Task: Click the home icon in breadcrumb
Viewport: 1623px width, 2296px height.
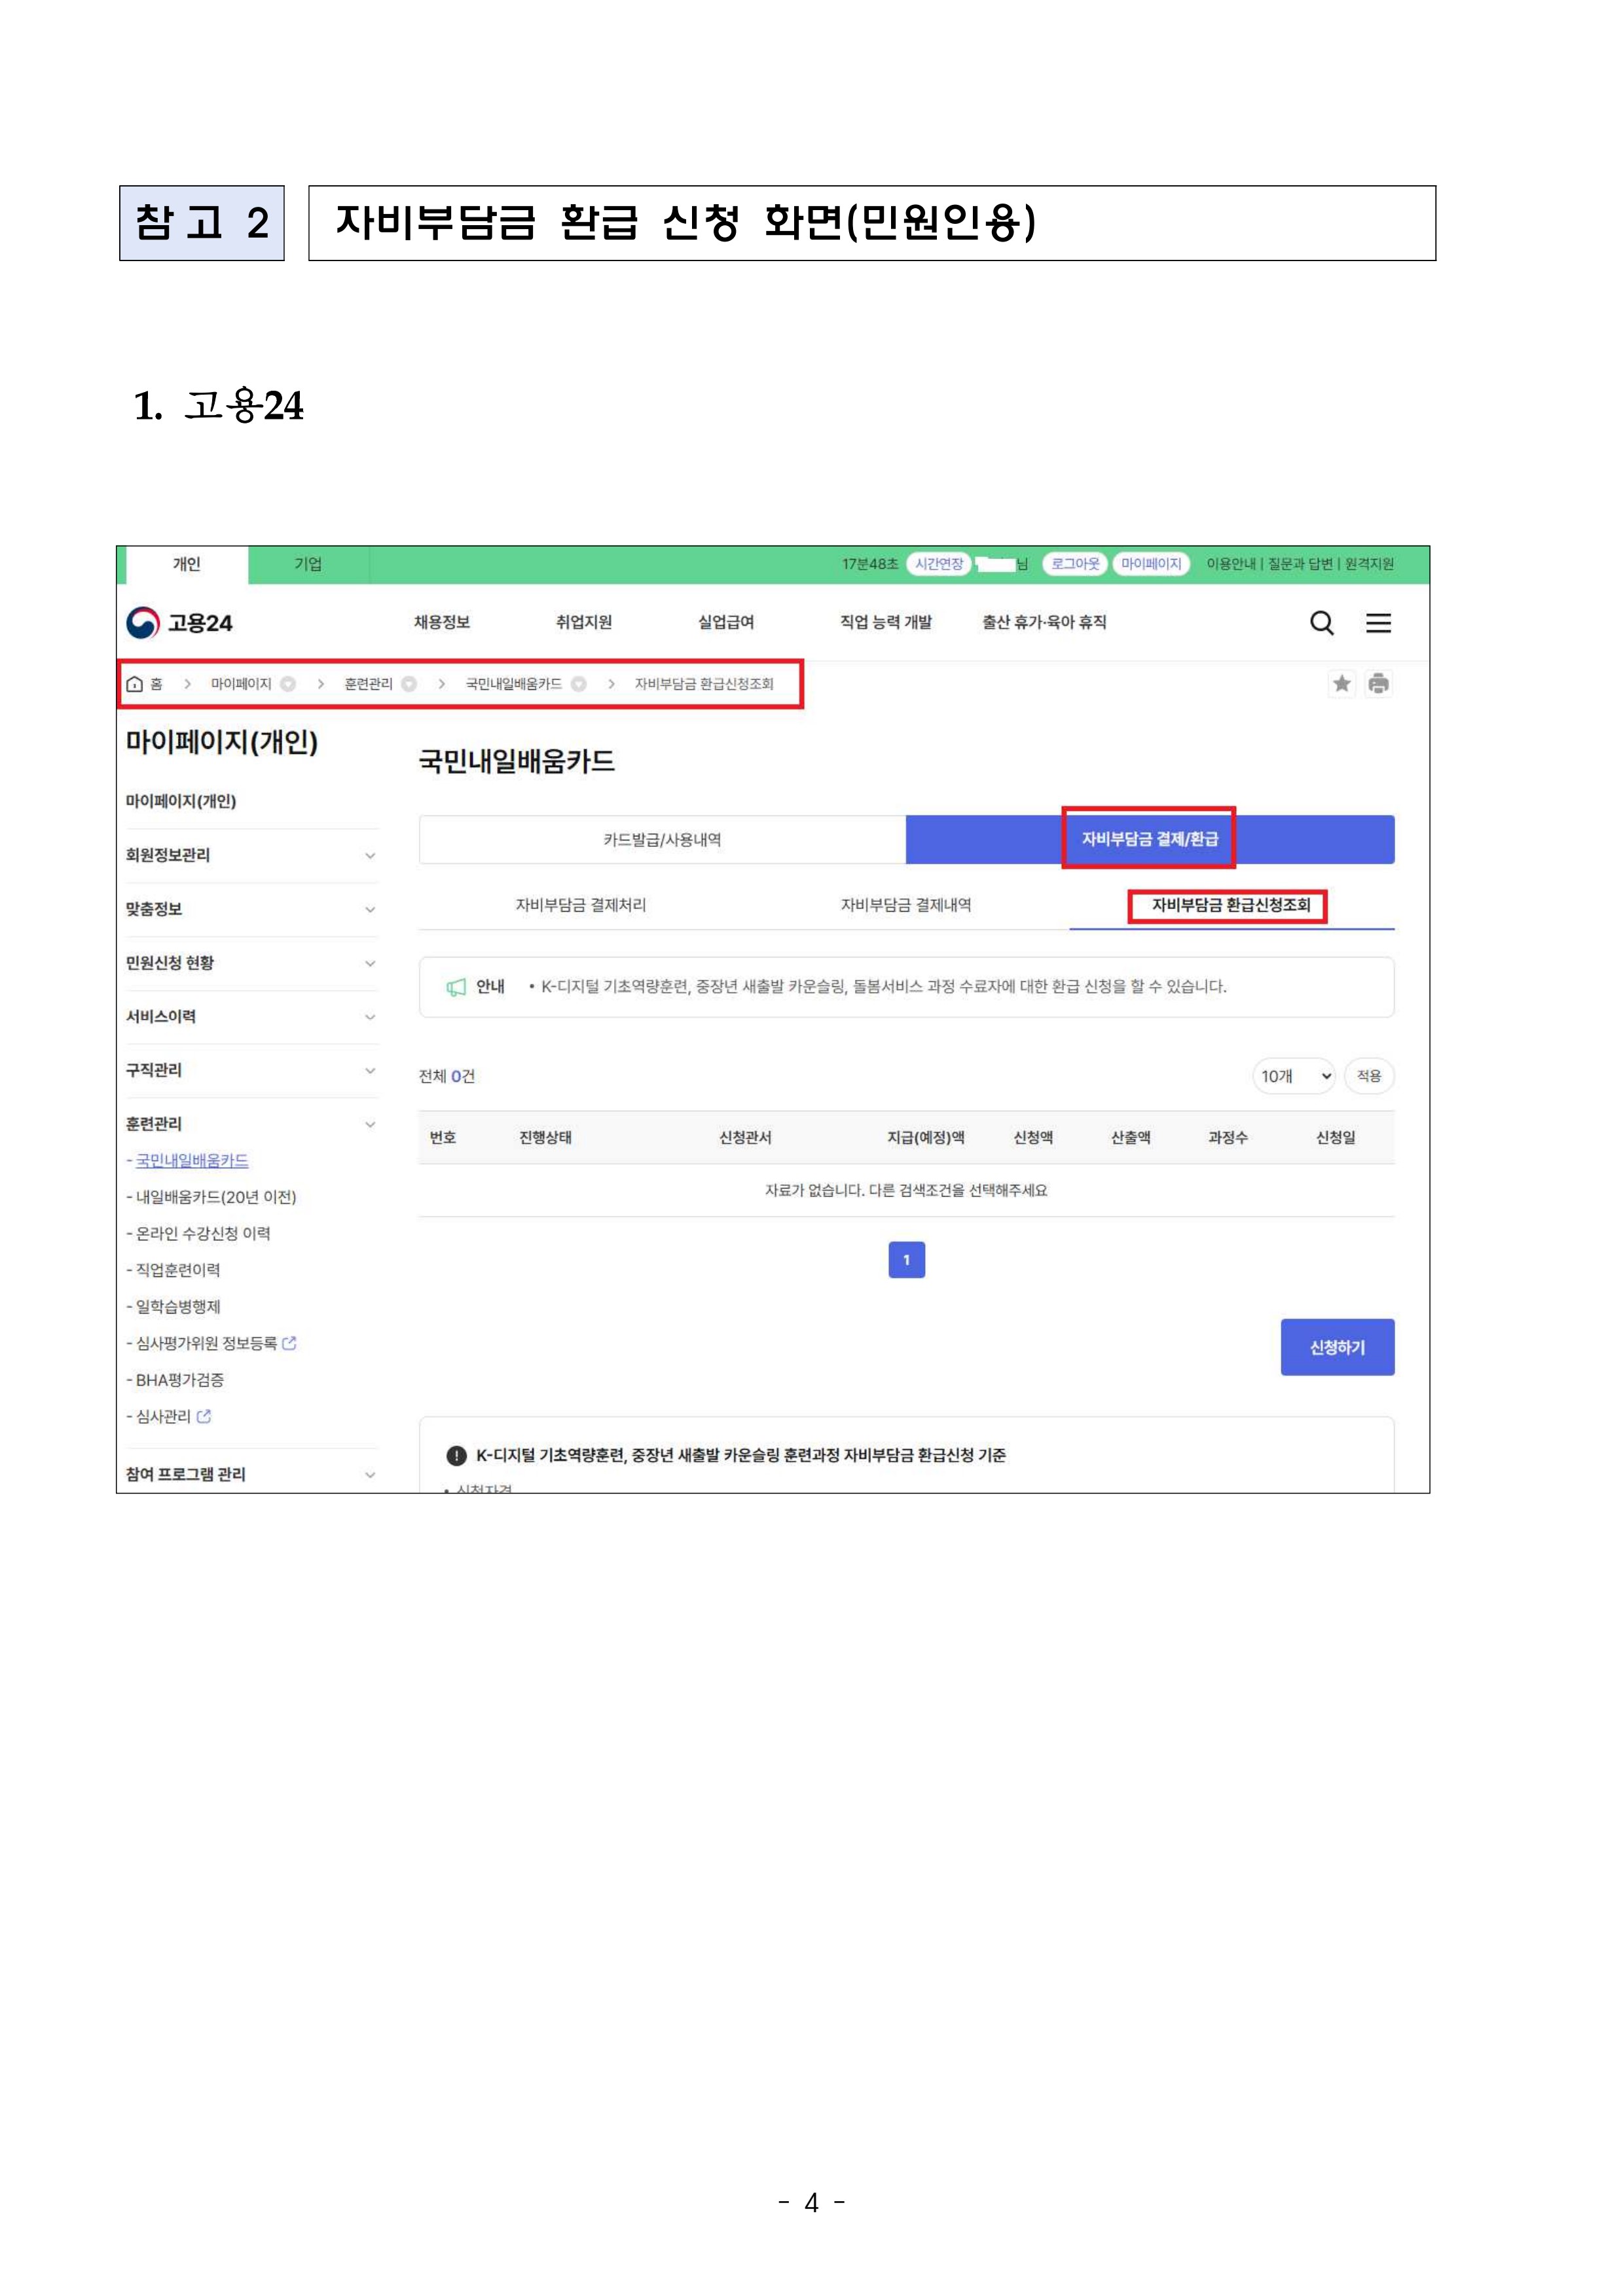Action: click(135, 684)
